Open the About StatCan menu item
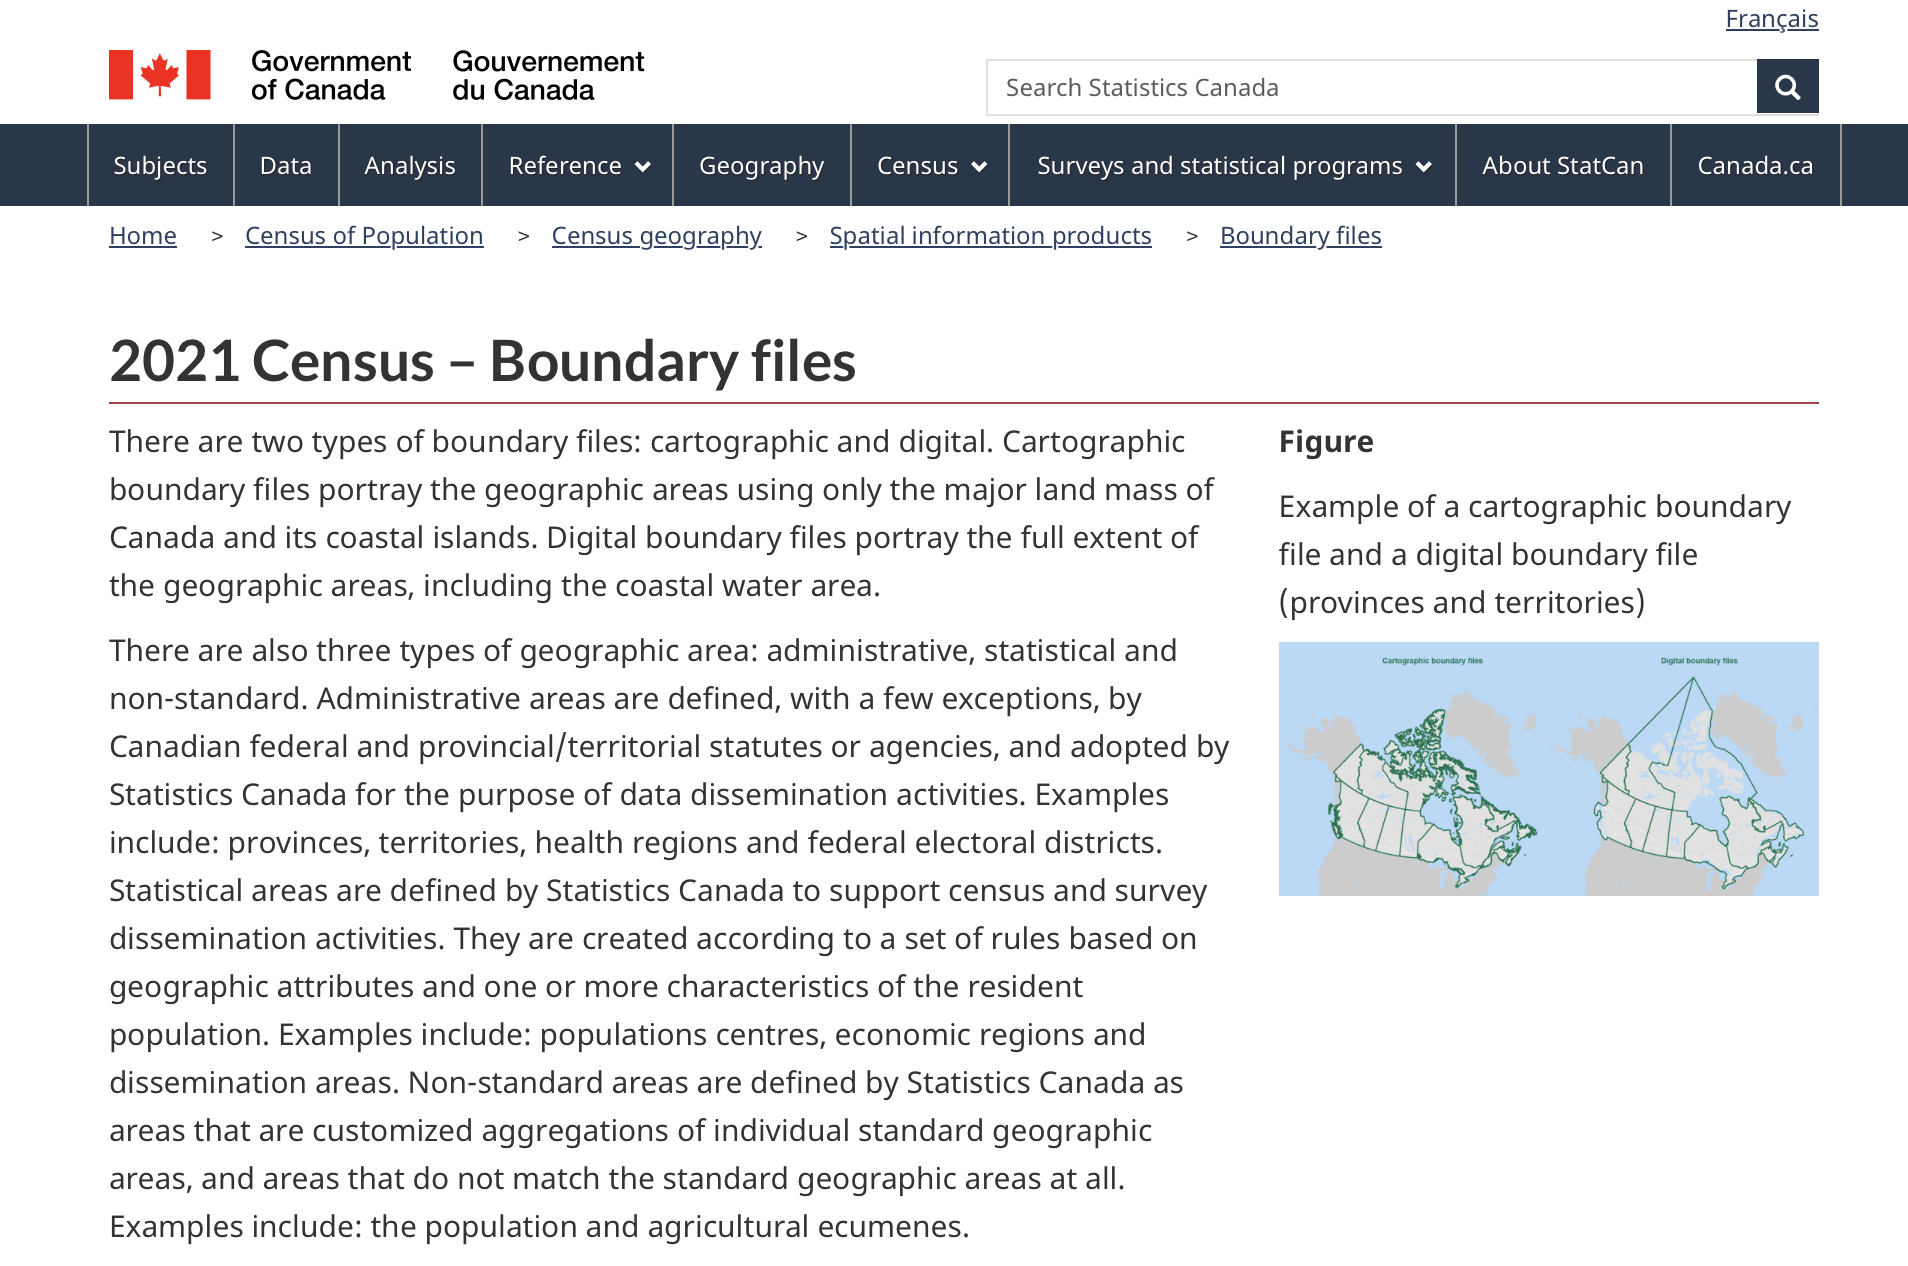 pos(1563,165)
